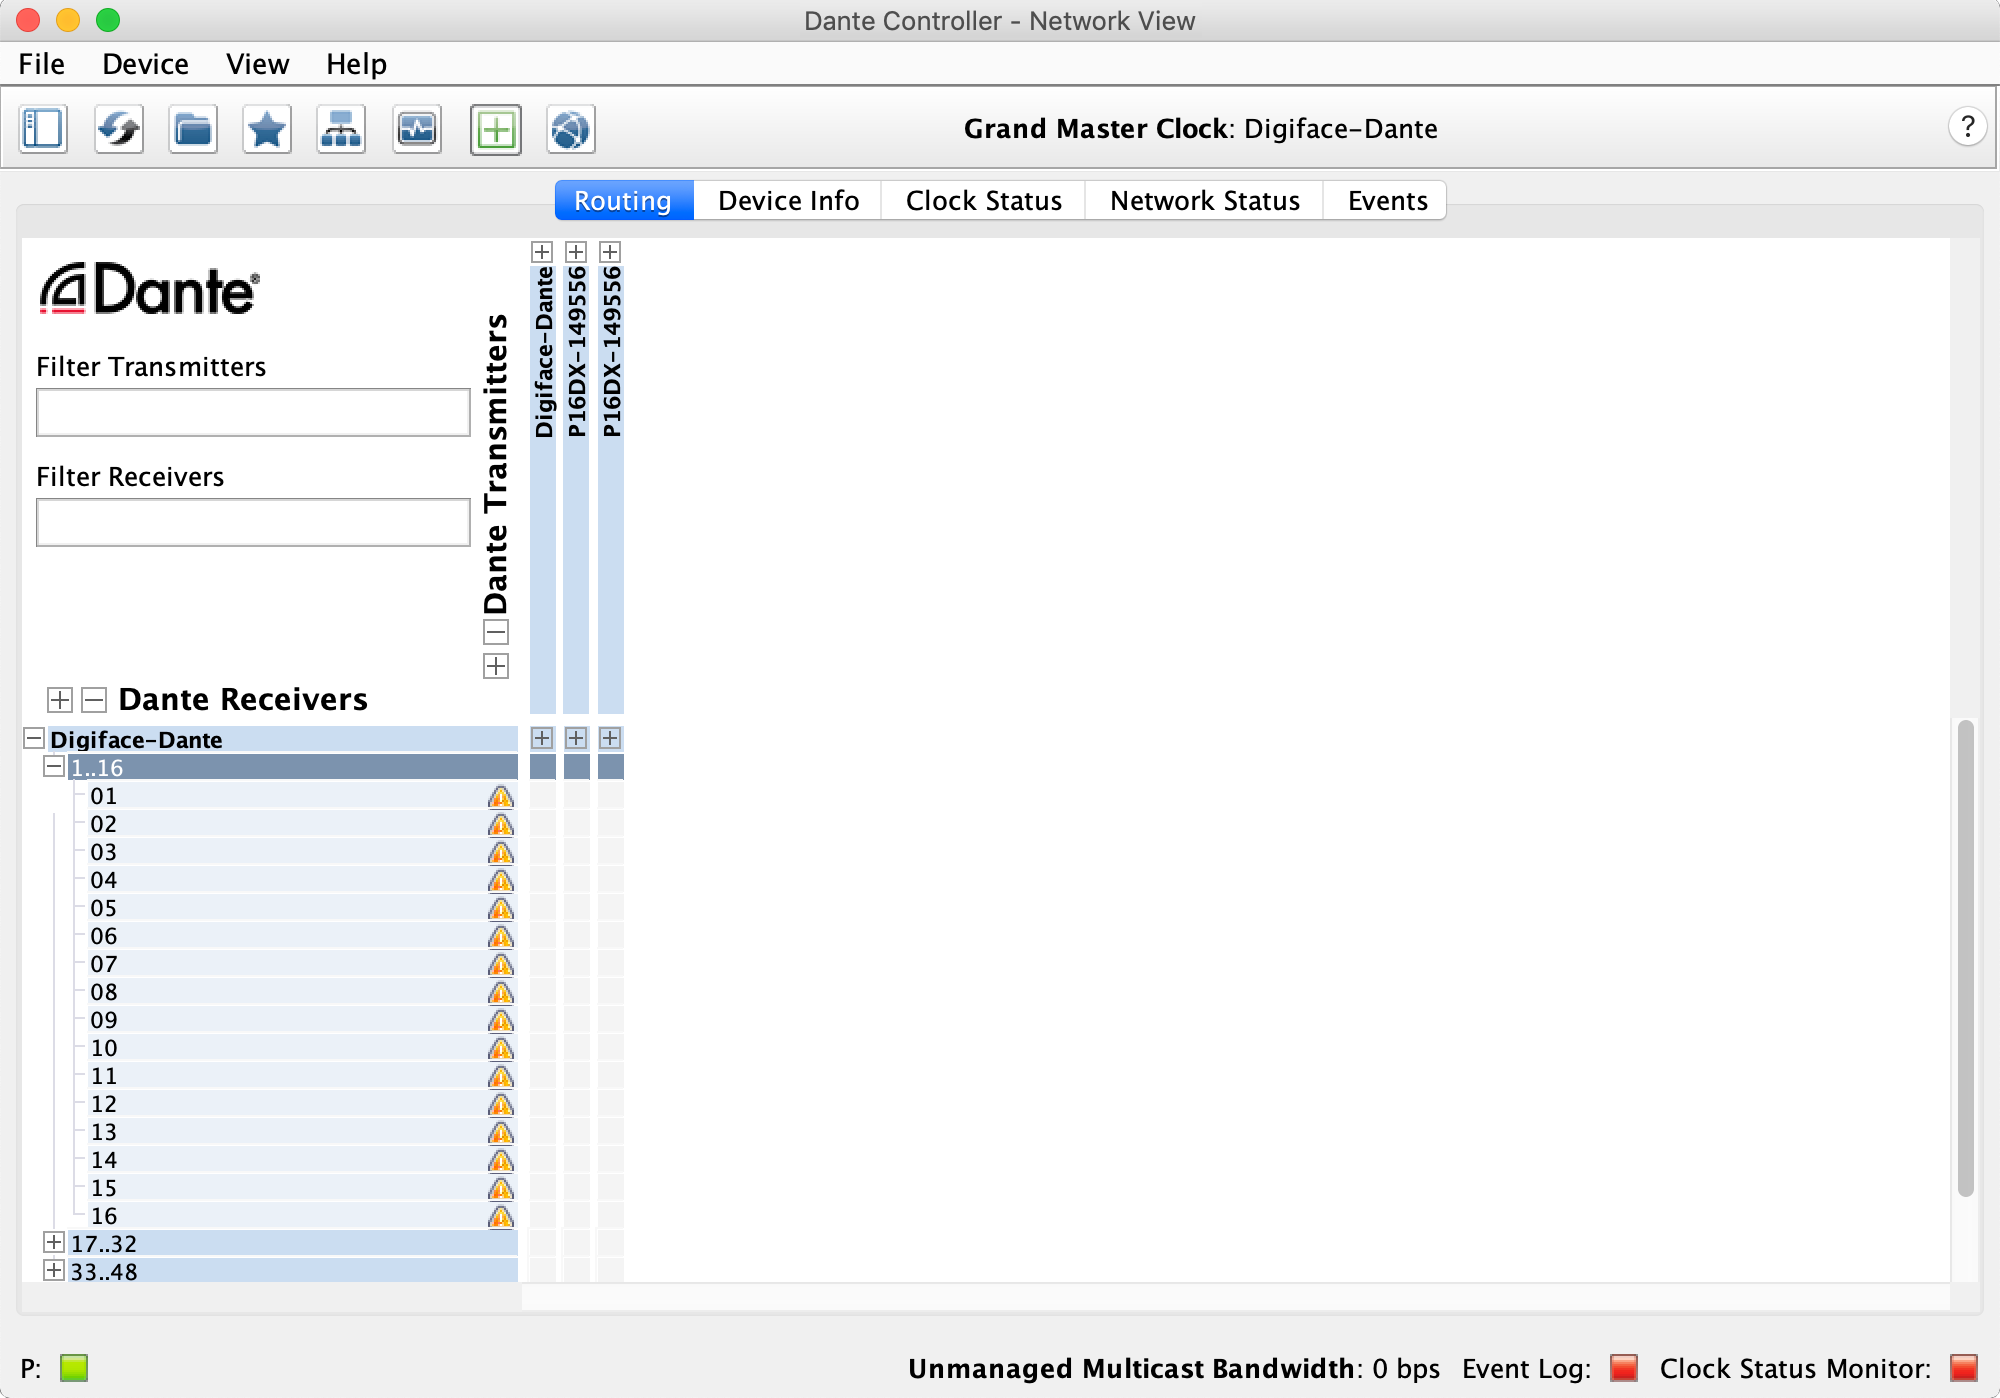This screenshot has width=2000, height=1398.
Task: Click the help question mark button
Action: pyautogui.click(x=1967, y=127)
